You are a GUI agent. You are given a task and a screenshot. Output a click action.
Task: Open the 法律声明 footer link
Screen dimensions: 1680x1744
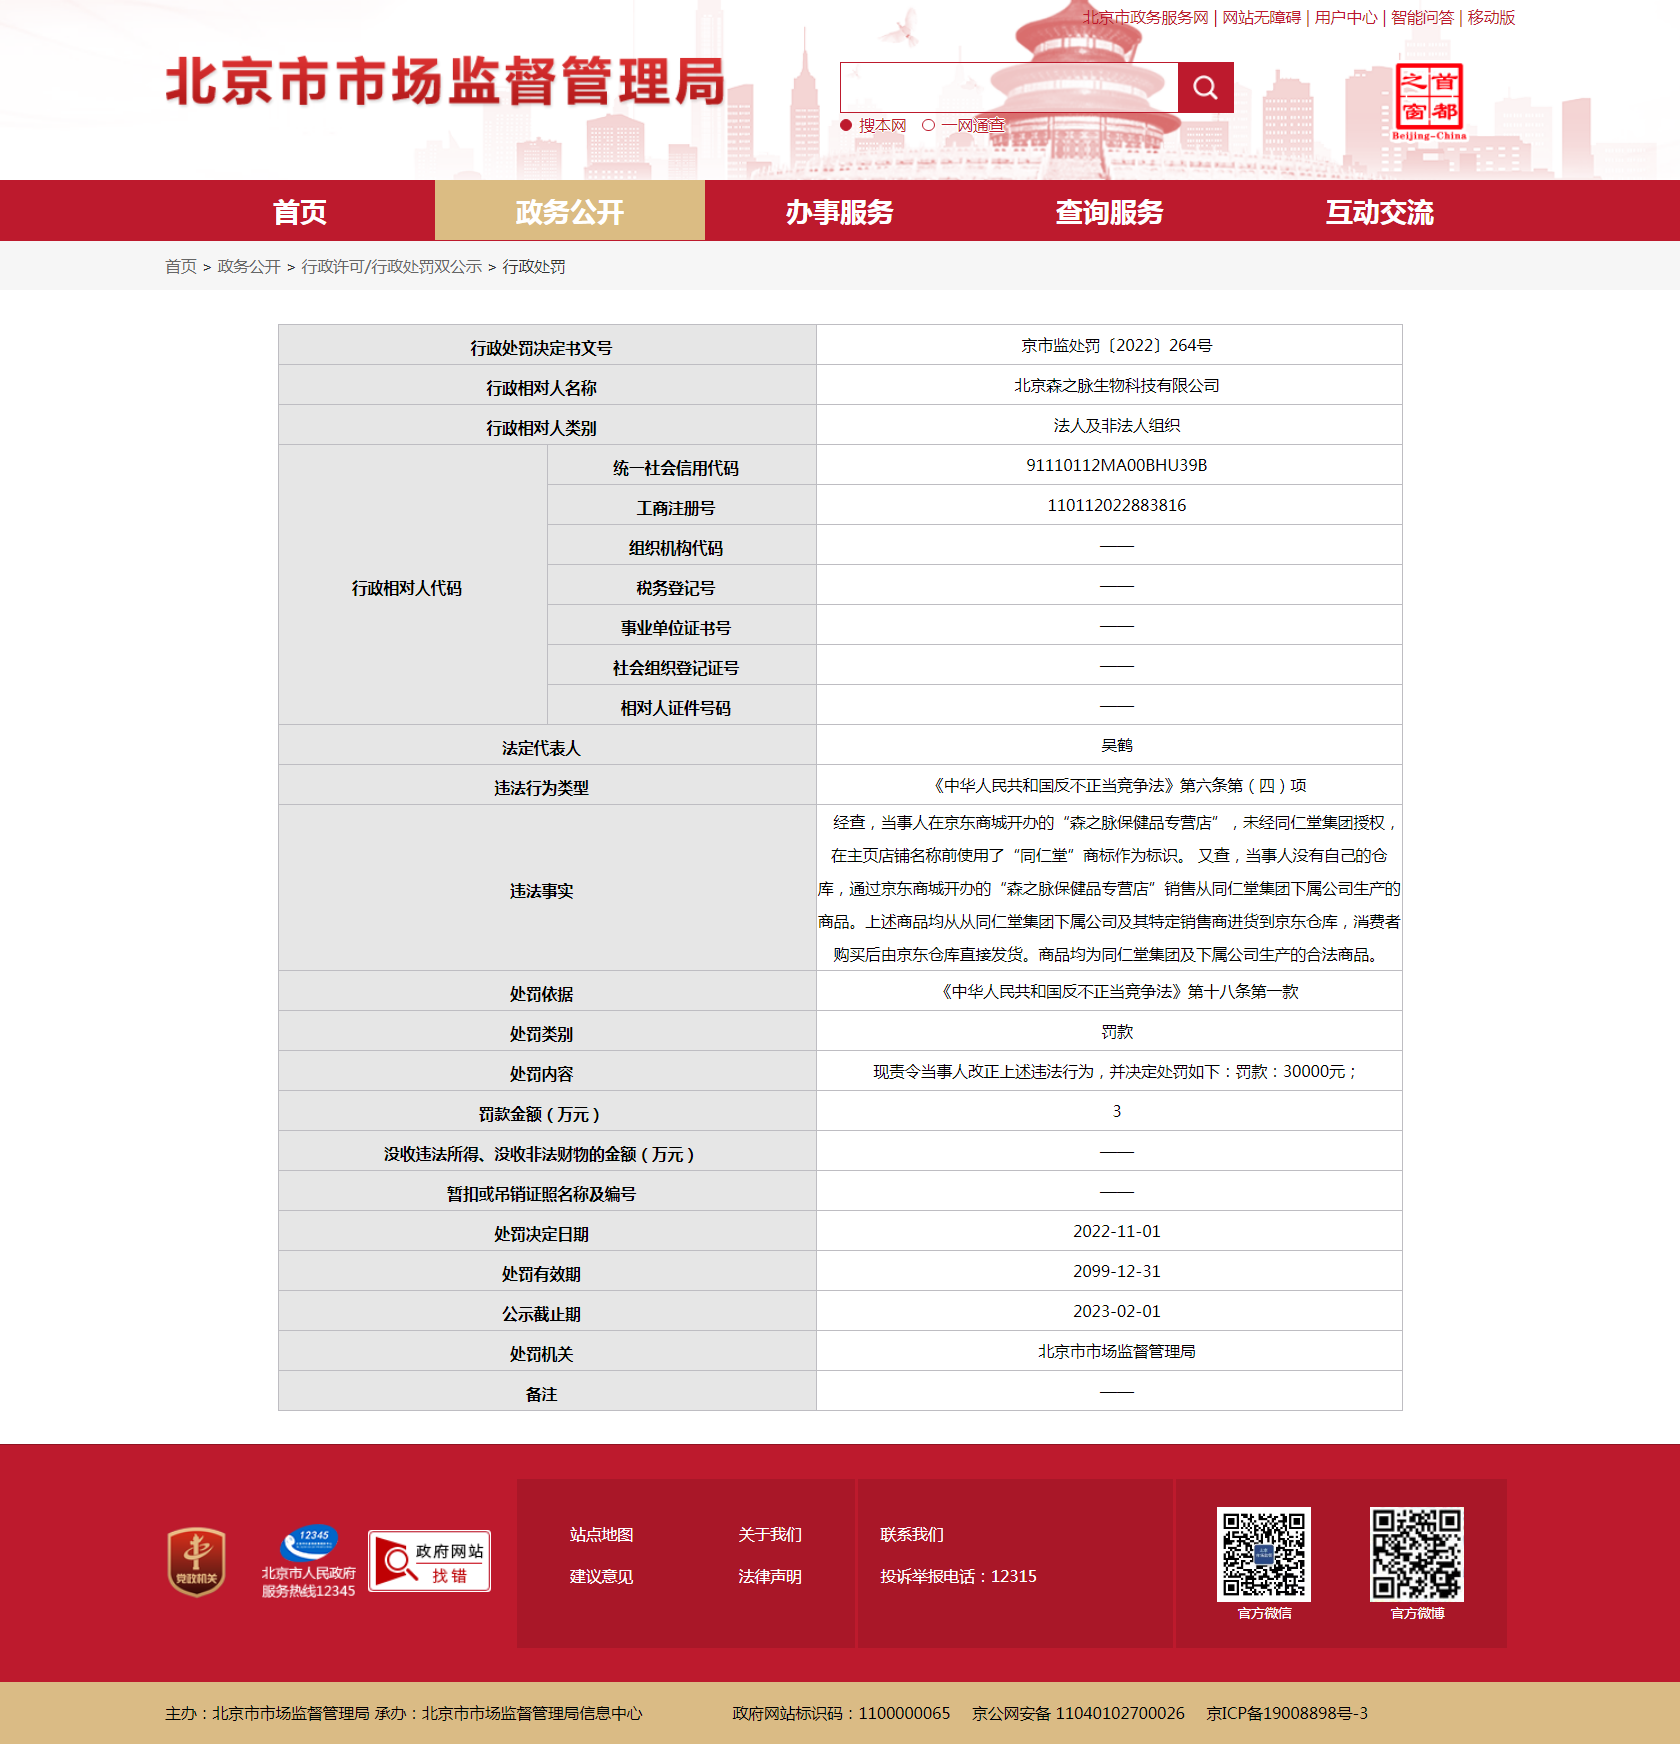point(770,1576)
